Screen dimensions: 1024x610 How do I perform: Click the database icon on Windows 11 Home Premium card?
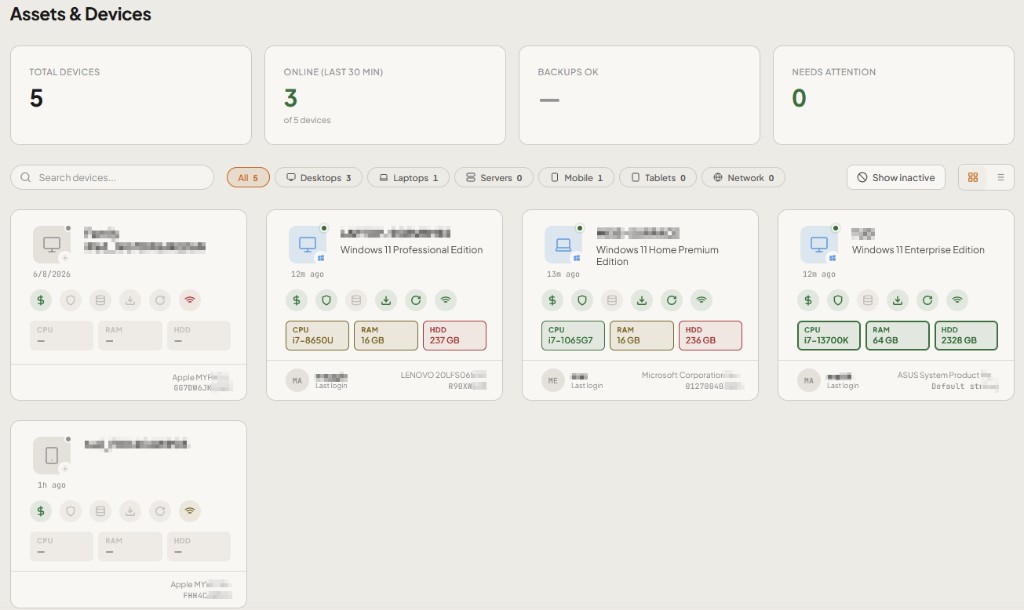(x=612, y=300)
